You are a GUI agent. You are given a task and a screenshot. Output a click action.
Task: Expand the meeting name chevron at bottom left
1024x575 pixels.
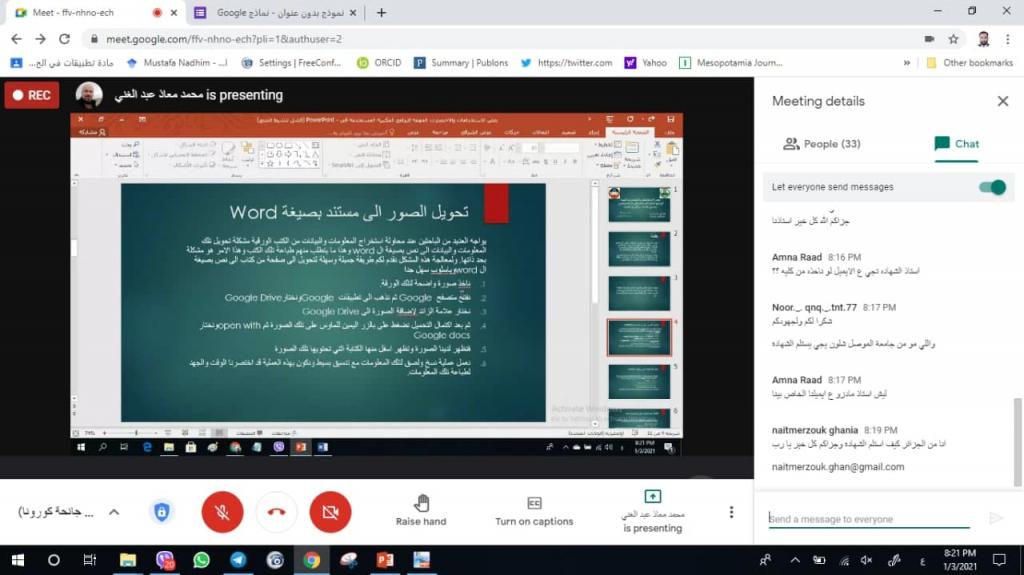point(114,512)
